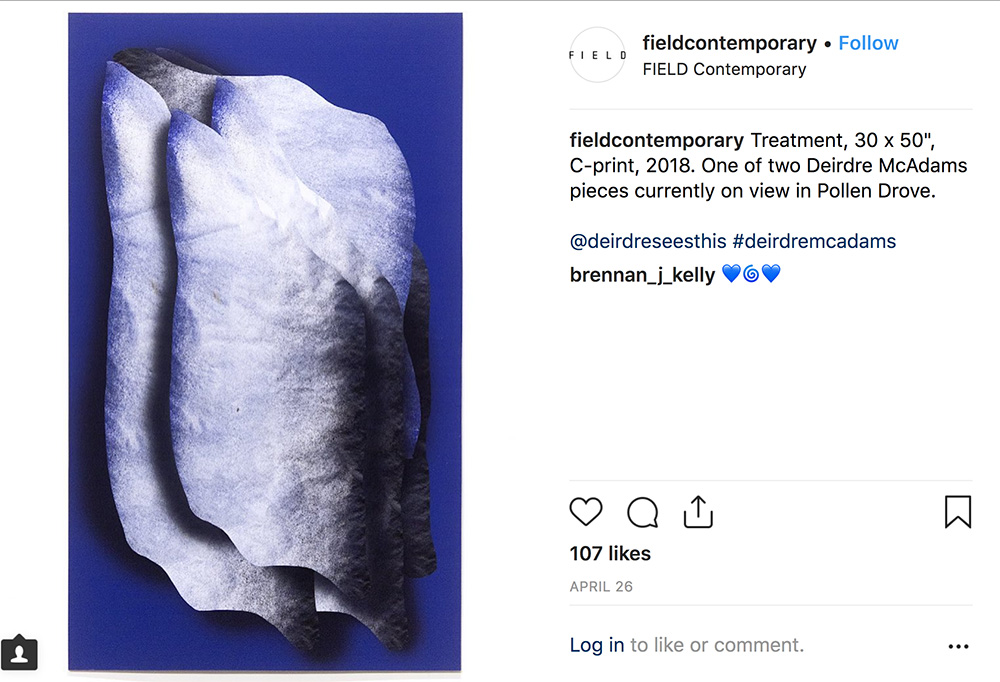Save the post with the bookmark icon
This screenshot has height=682, width=1000.
[x=957, y=512]
